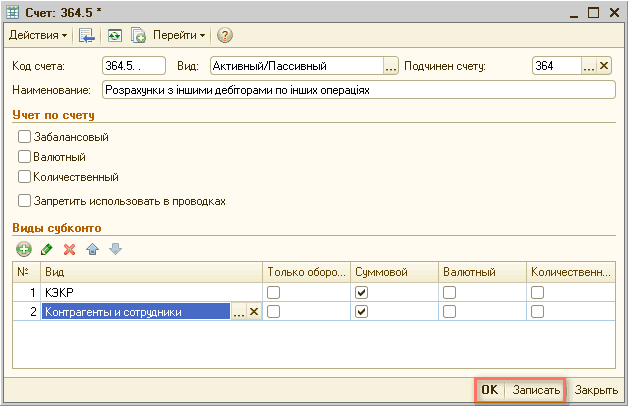Move subkonto row up with arrow icon
Image resolution: width=628 pixels, height=406 pixels.
92,248
